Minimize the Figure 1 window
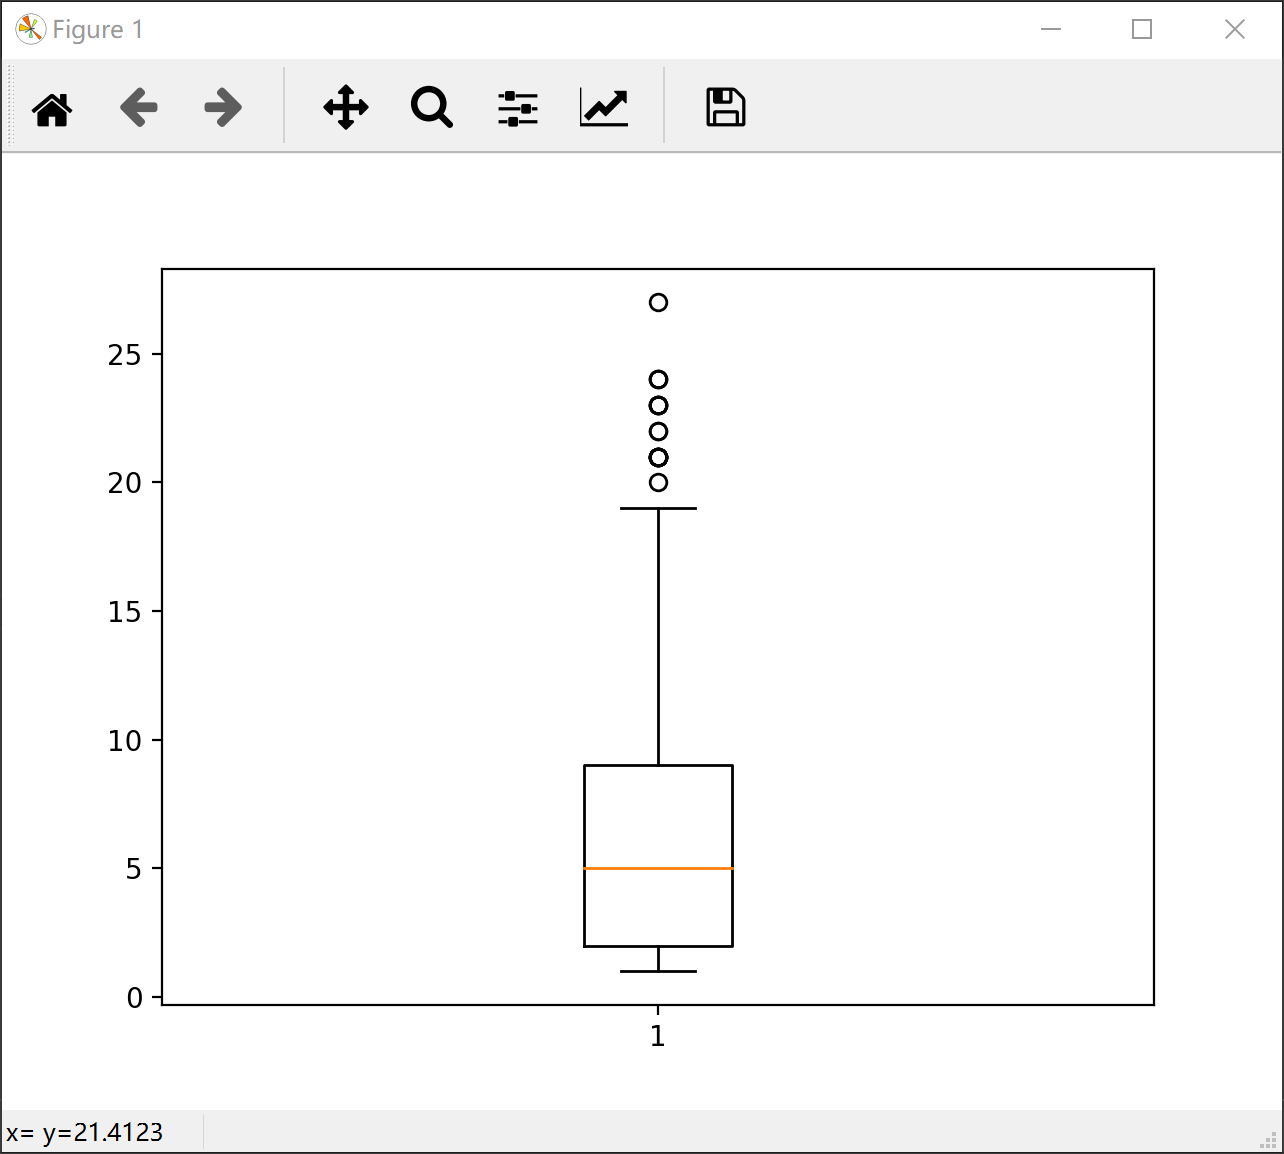The width and height of the screenshot is (1284, 1154). click(x=1051, y=29)
